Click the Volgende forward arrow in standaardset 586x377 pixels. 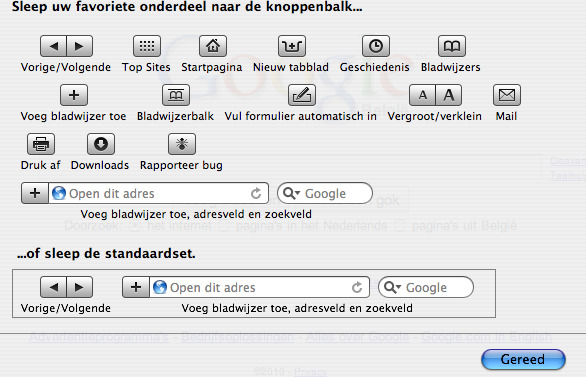(80, 287)
